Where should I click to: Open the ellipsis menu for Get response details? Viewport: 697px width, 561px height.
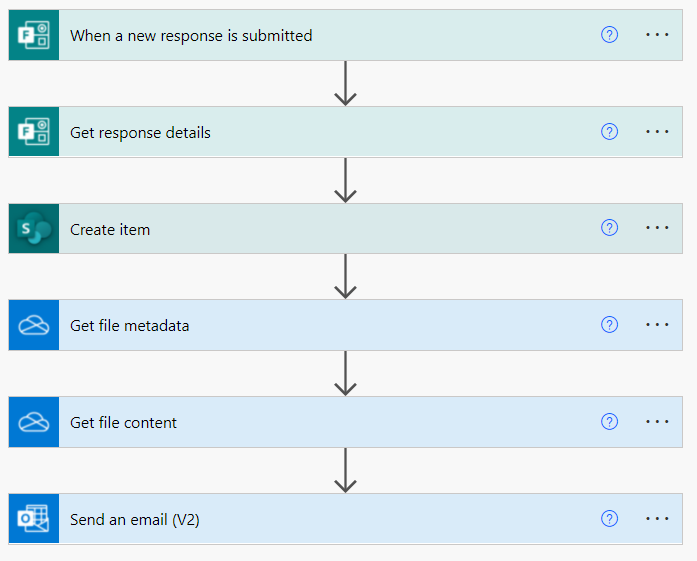click(x=657, y=132)
